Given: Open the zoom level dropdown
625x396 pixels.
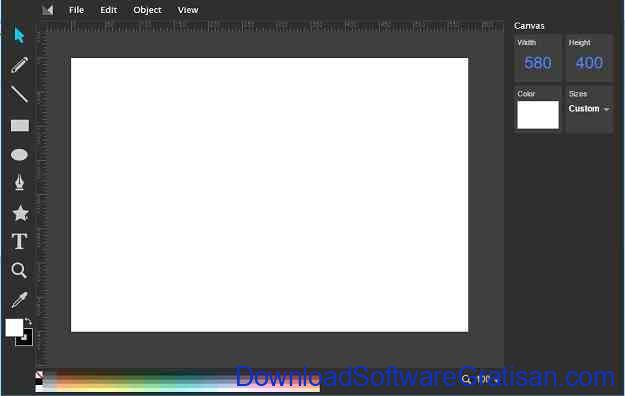Looking at the screenshot, I should tap(481, 380).
